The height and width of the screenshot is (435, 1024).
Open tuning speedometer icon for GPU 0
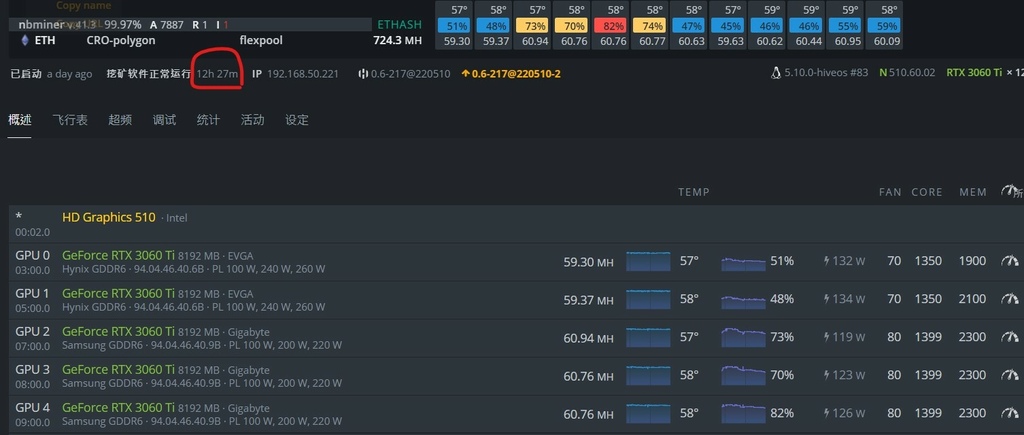(x=1010, y=261)
